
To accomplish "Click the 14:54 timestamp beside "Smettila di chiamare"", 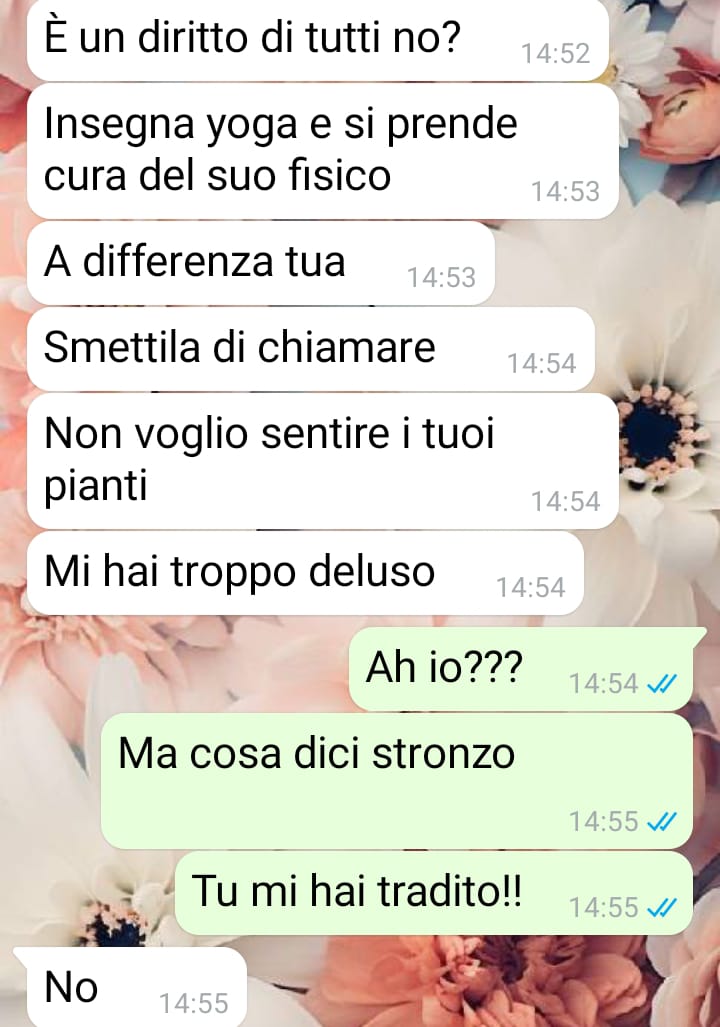I will pyautogui.click(x=542, y=364).
